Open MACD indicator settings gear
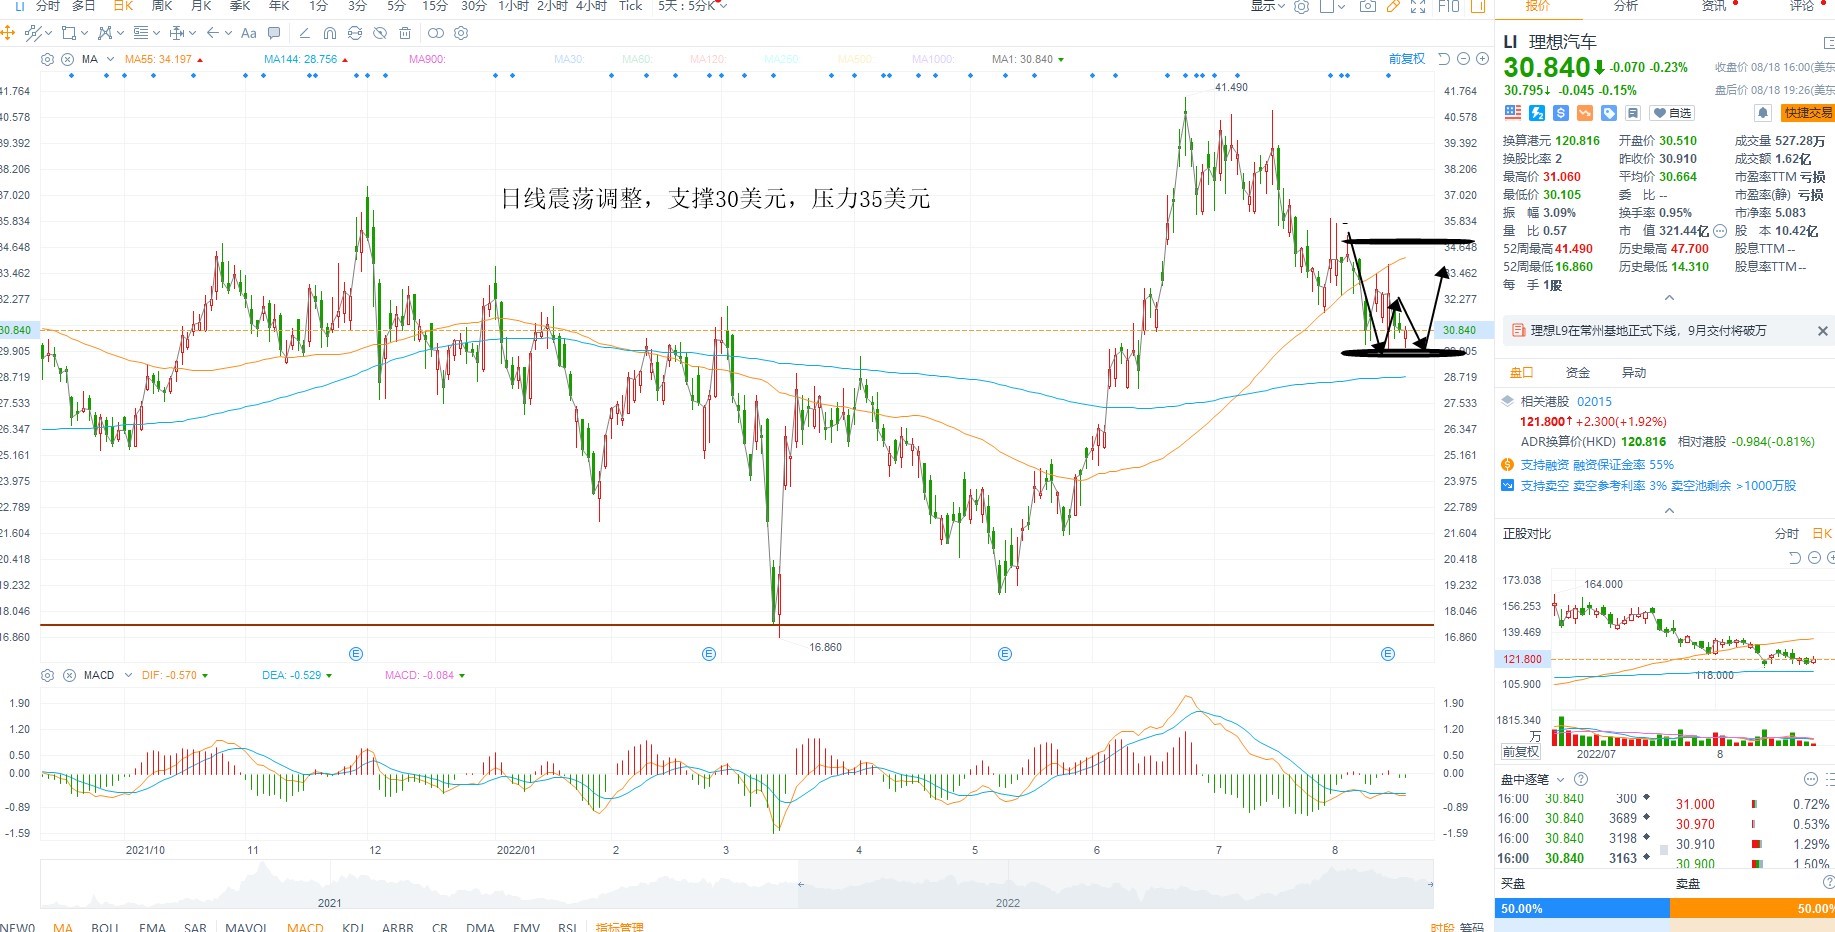 coord(47,675)
